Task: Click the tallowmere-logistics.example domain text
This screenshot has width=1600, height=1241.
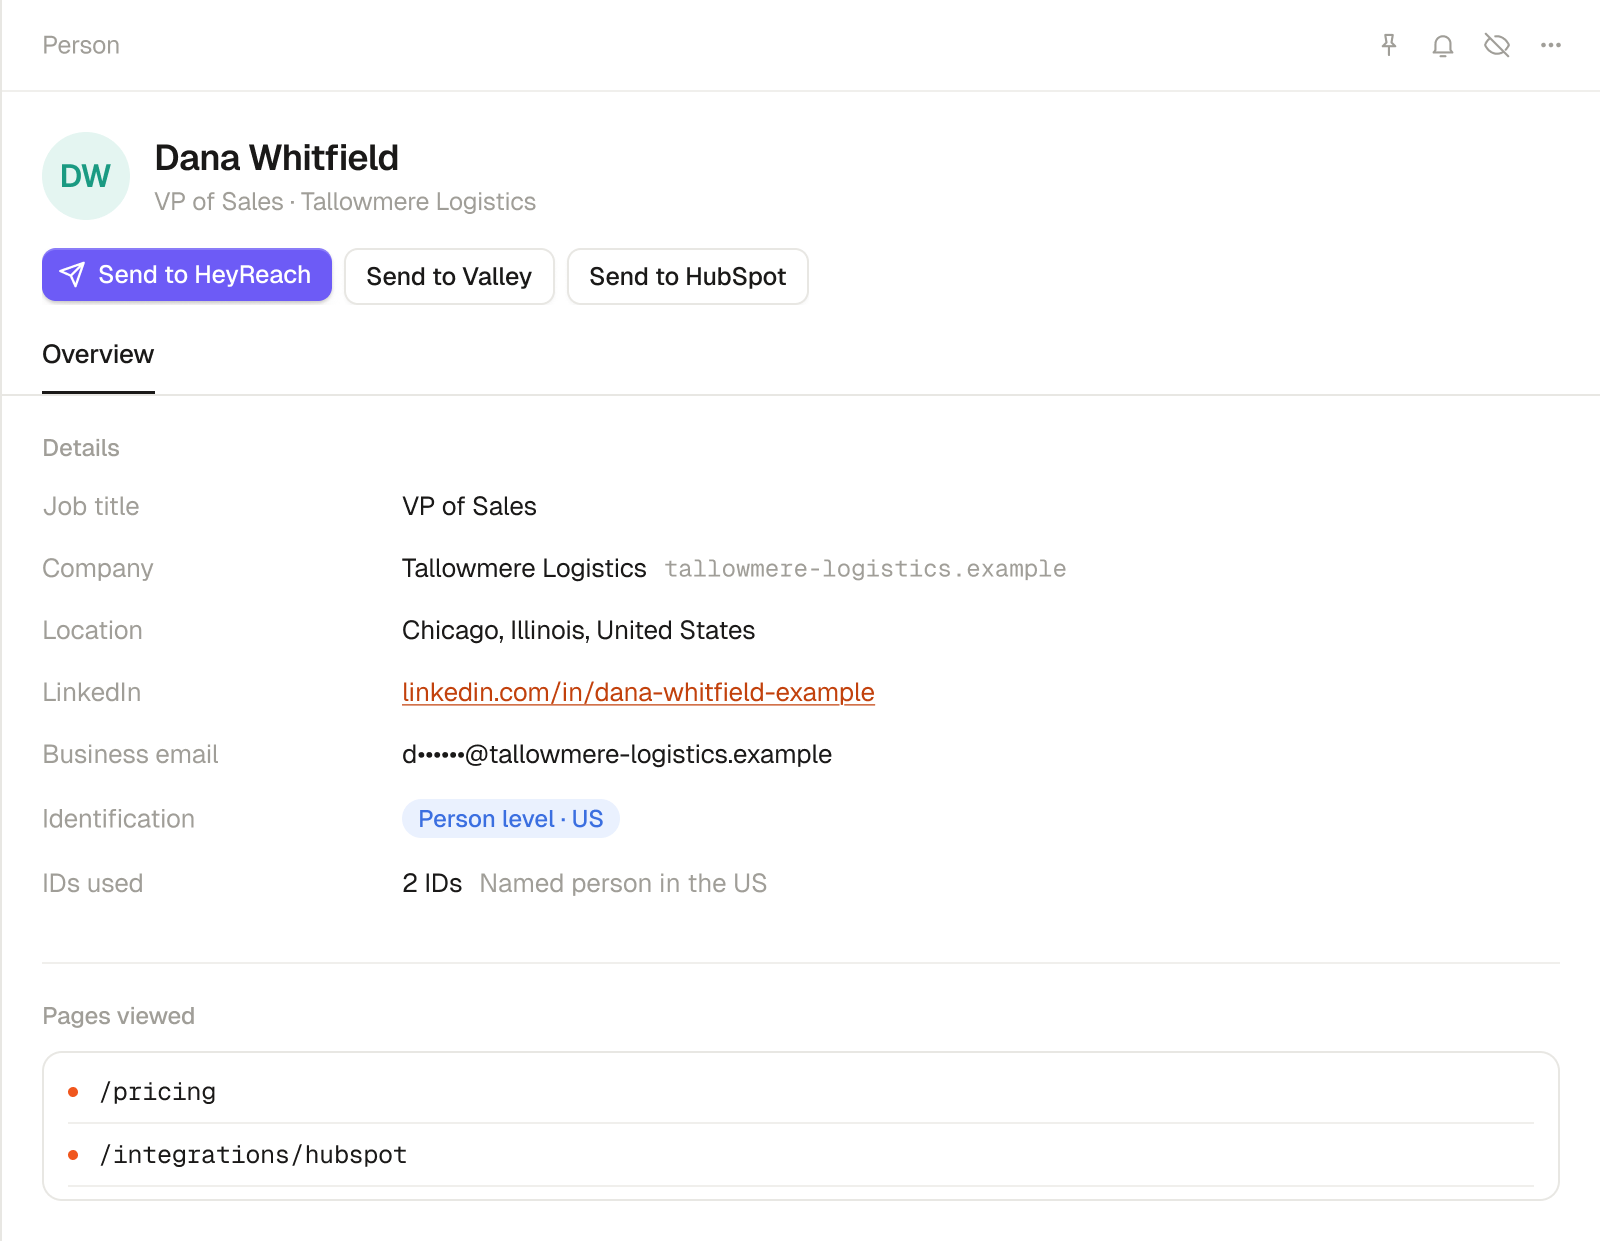Action: pyautogui.click(x=865, y=569)
